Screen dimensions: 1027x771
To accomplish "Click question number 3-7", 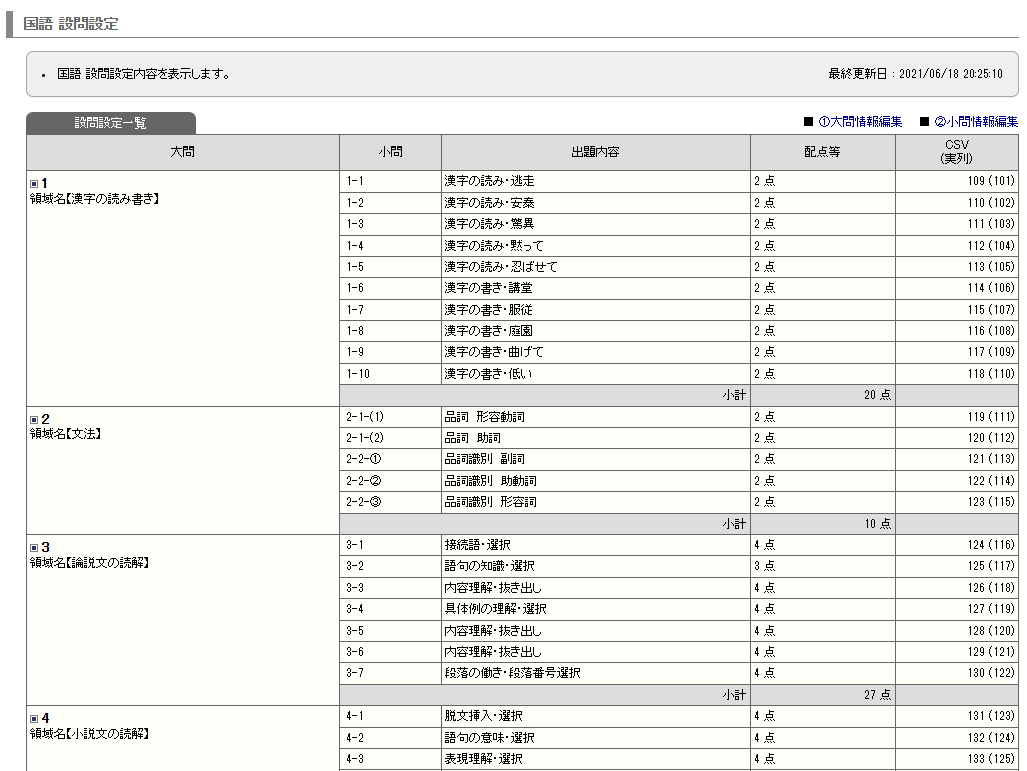I will click(x=355, y=673).
